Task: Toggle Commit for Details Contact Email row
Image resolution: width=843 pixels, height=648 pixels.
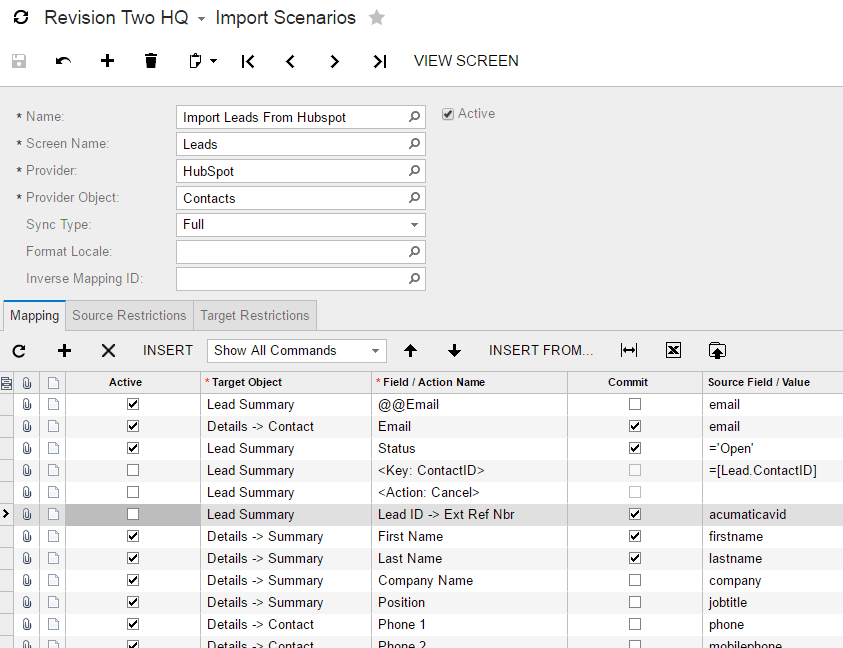Action: pyautogui.click(x=635, y=426)
